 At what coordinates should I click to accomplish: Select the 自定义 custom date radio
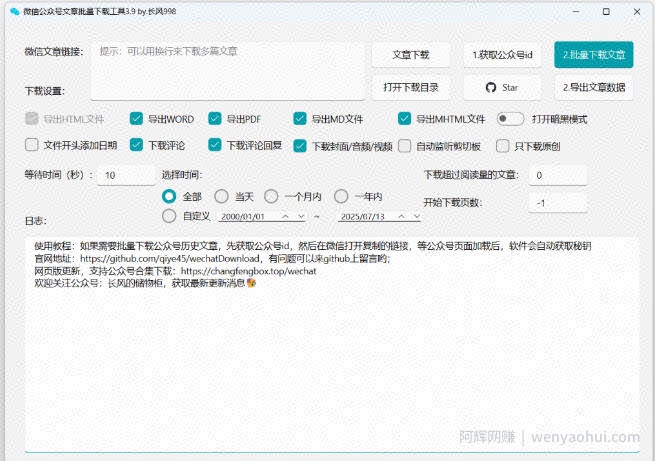[x=169, y=216]
